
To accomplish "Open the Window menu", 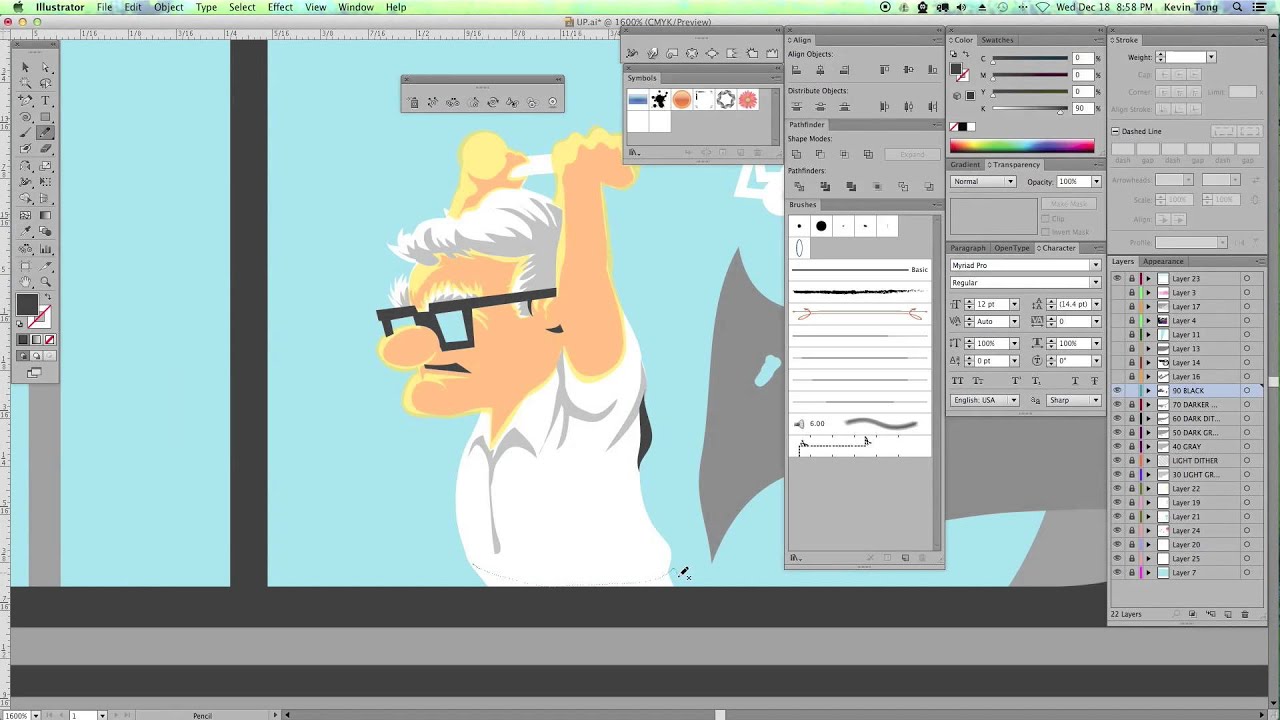I will click(x=356, y=7).
